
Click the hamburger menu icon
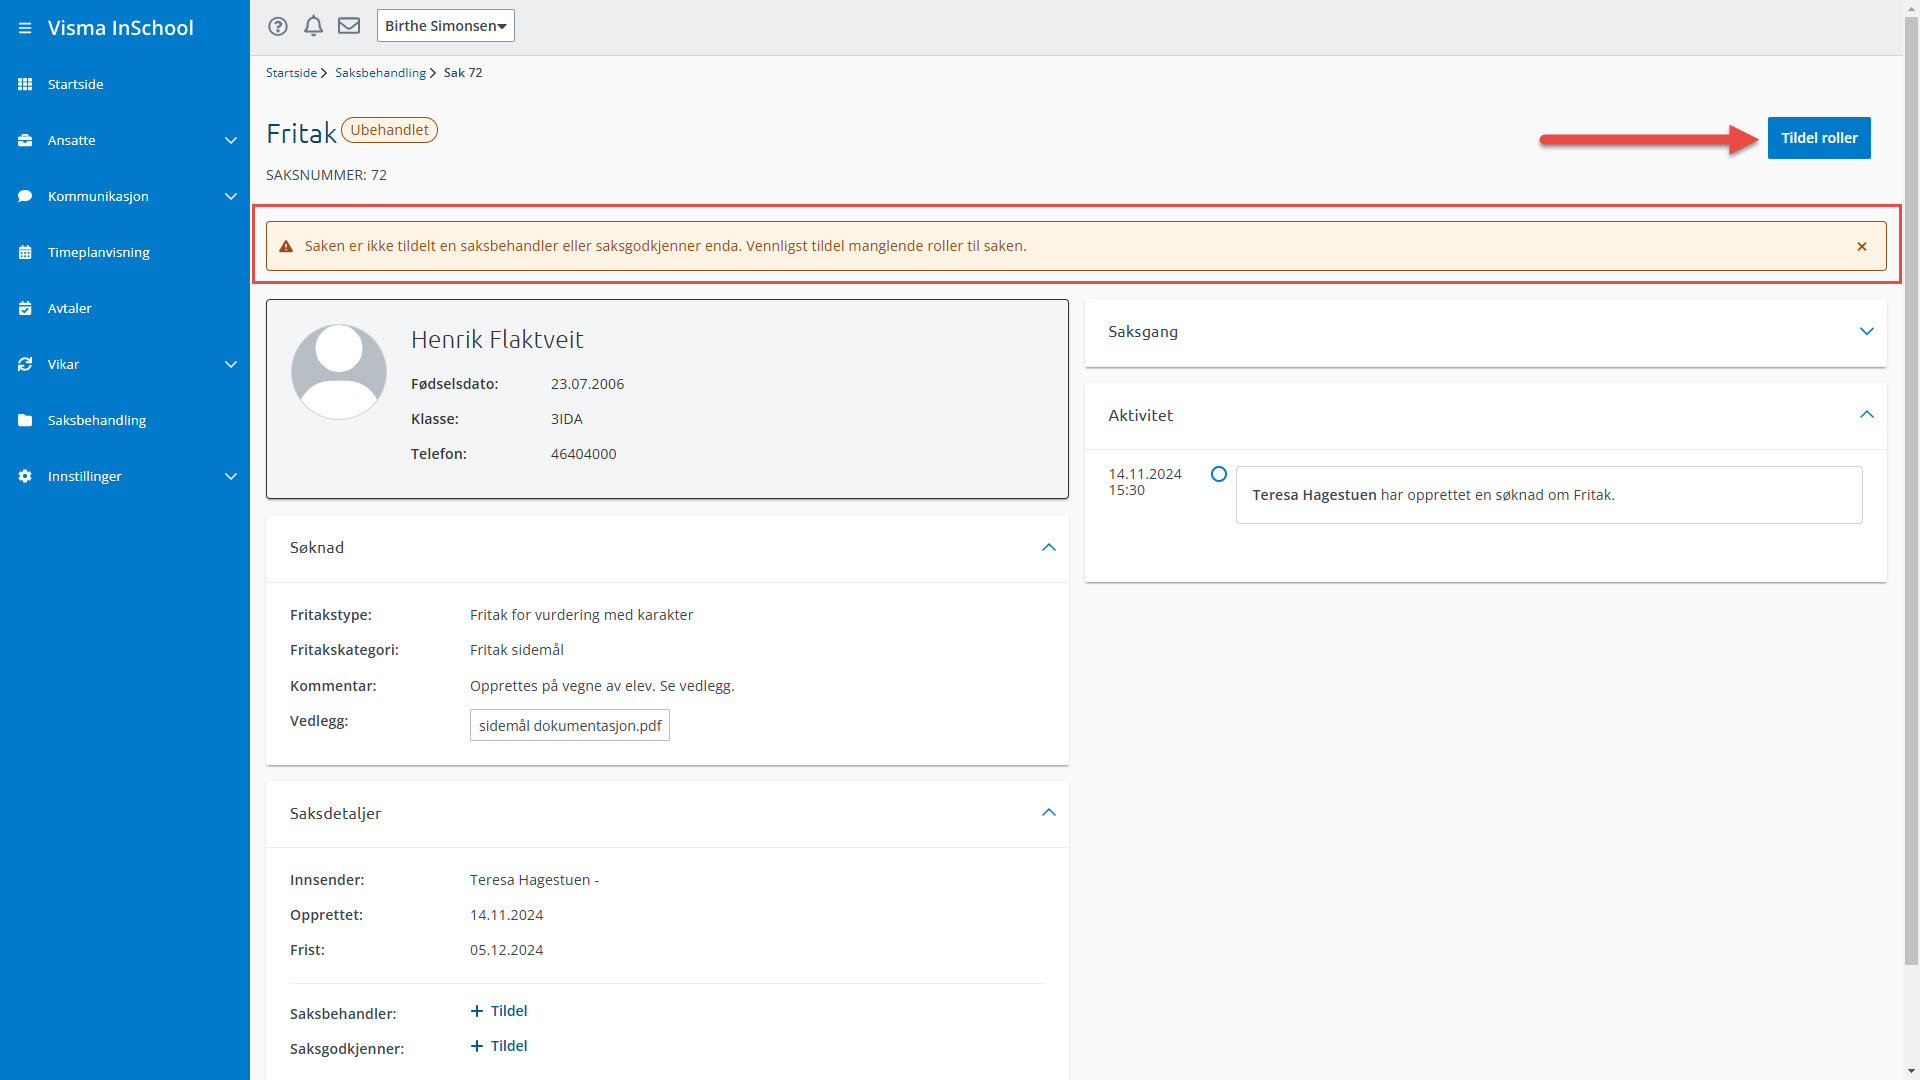(x=25, y=28)
